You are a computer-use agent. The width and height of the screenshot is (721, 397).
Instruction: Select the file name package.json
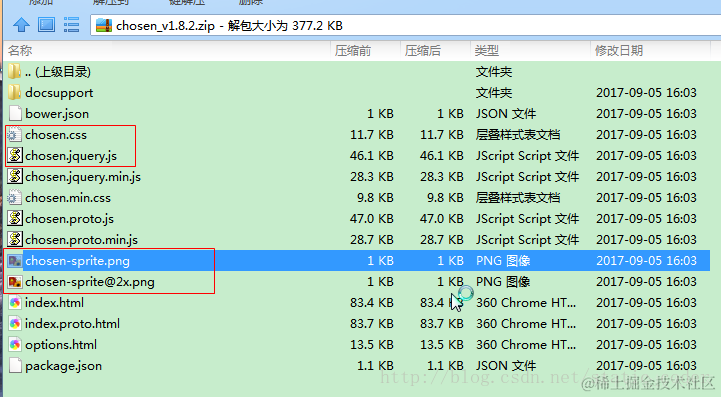coord(63,366)
